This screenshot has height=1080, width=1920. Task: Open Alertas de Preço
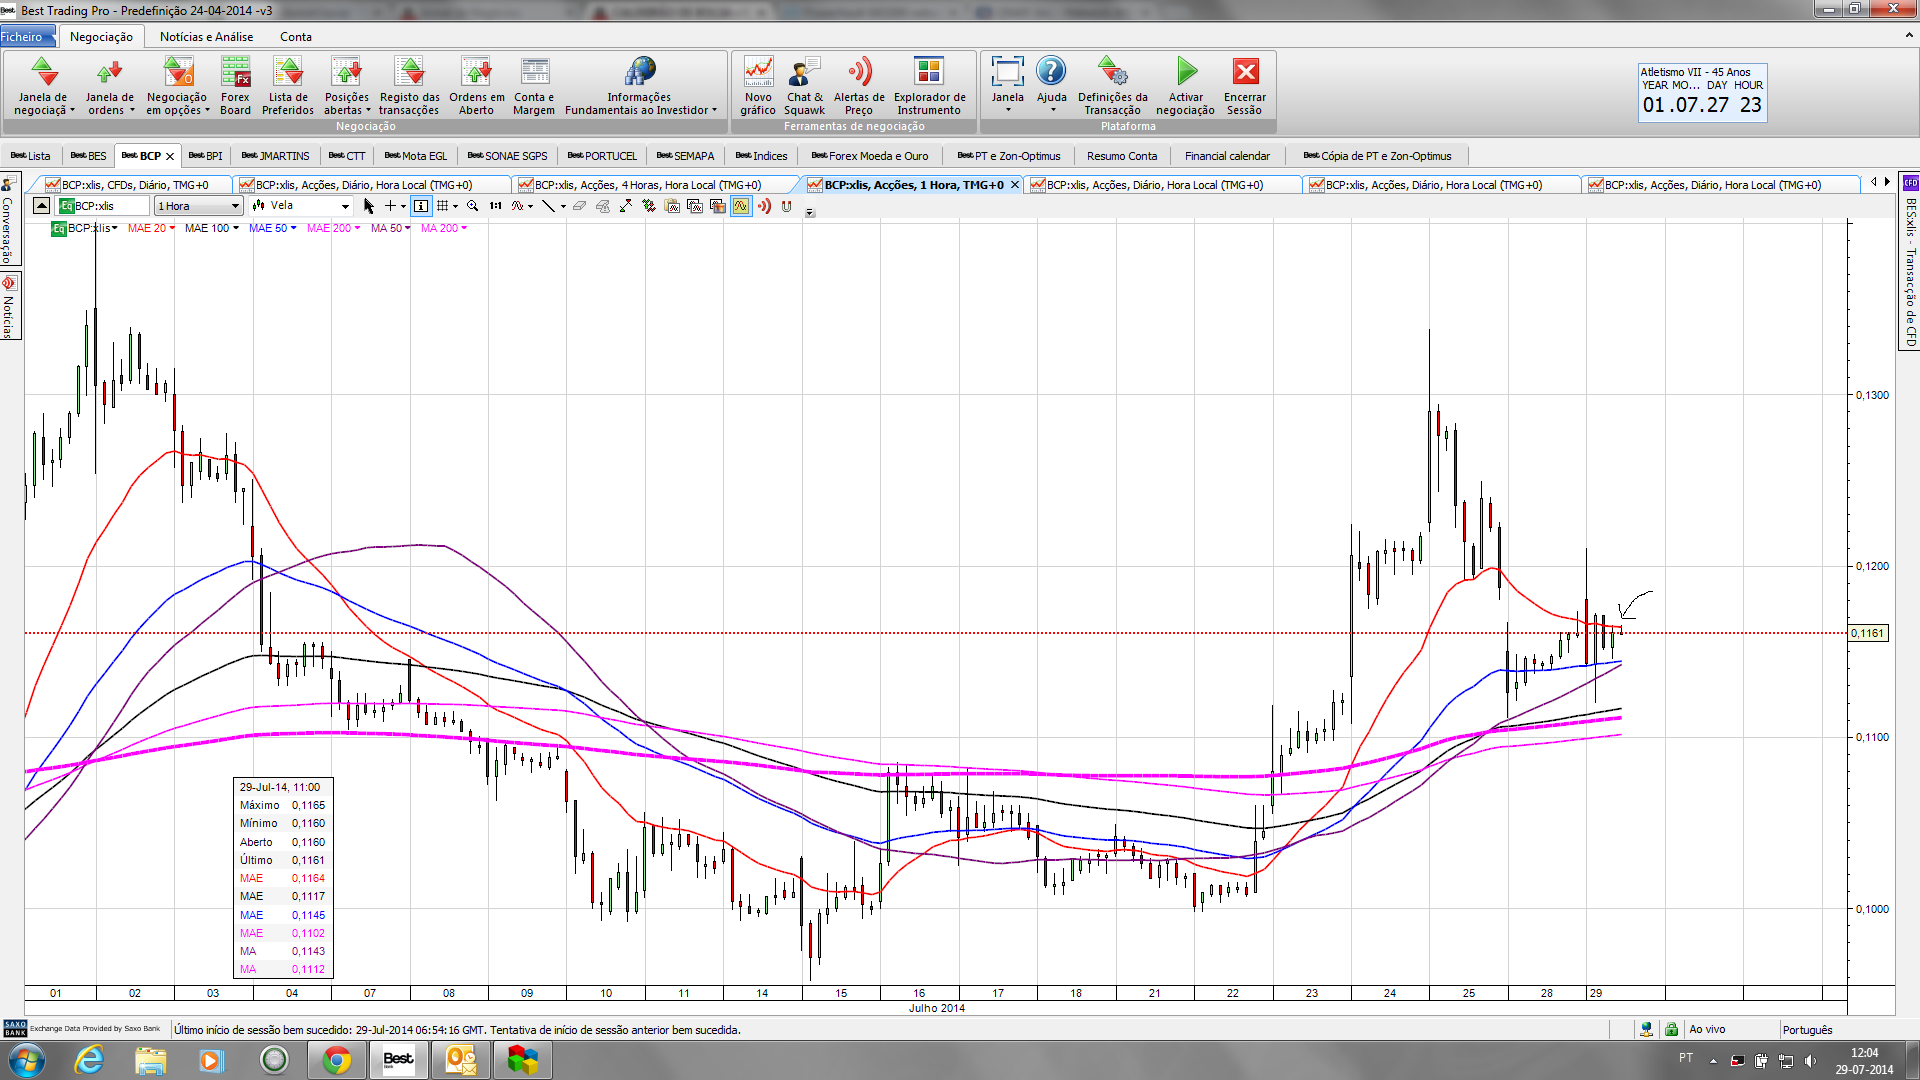point(859,85)
